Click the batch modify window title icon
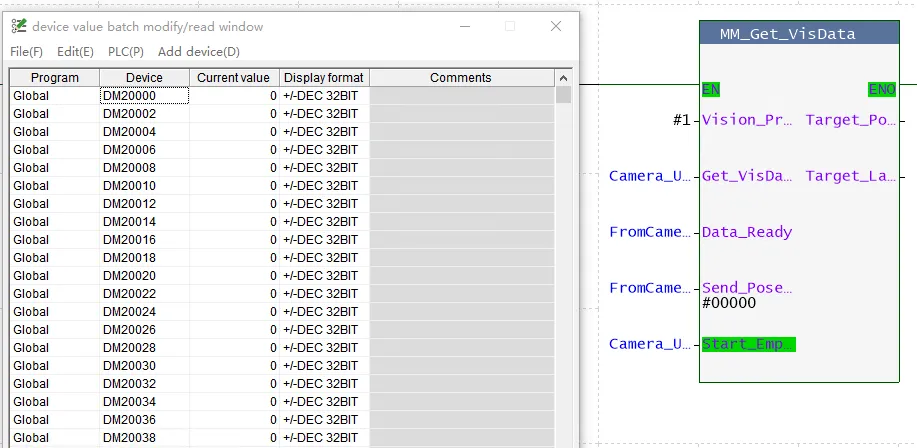Viewport: 917px width, 448px height. (19, 27)
